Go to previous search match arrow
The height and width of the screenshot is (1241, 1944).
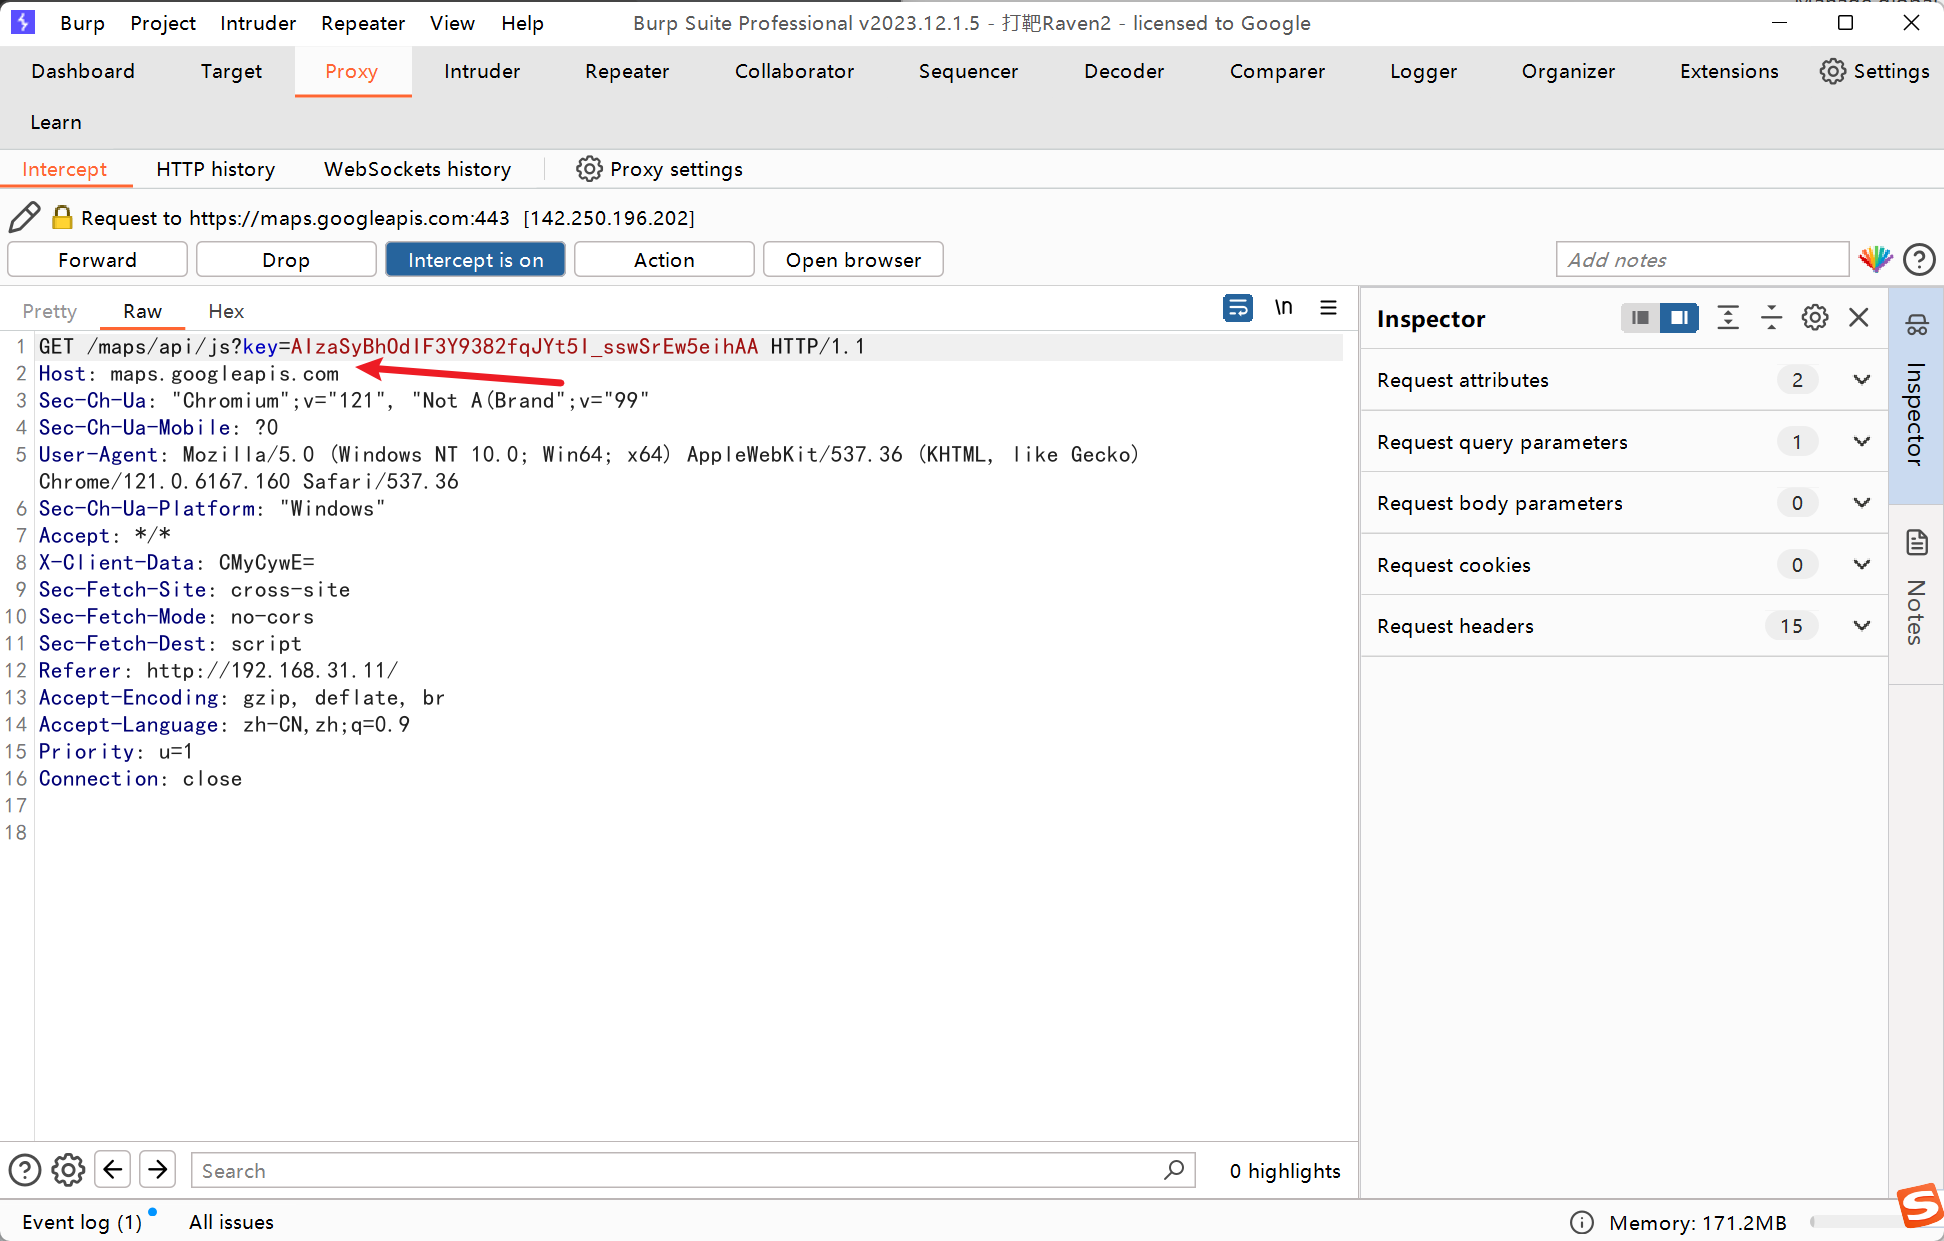(x=113, y=1170)
